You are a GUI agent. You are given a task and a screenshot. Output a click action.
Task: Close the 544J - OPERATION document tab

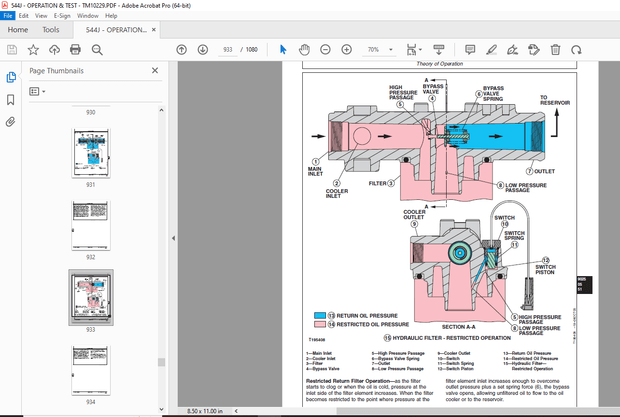(154, 30)
